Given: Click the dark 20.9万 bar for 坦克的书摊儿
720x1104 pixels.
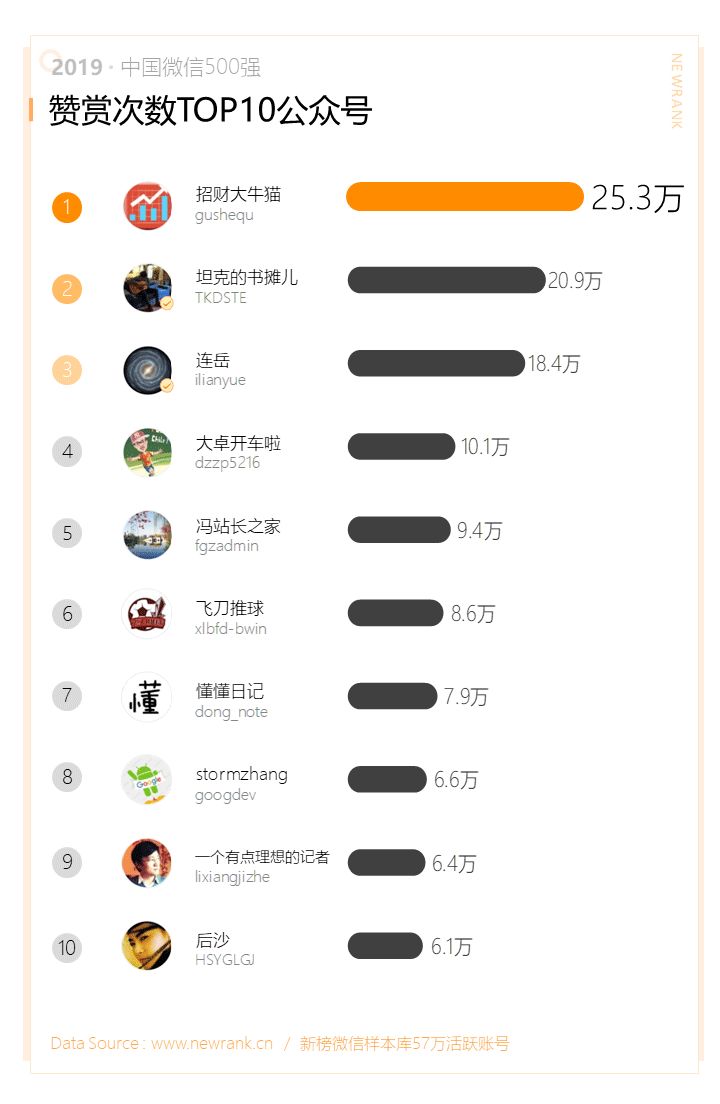Looking at the screenshot, I should [446, 280].
